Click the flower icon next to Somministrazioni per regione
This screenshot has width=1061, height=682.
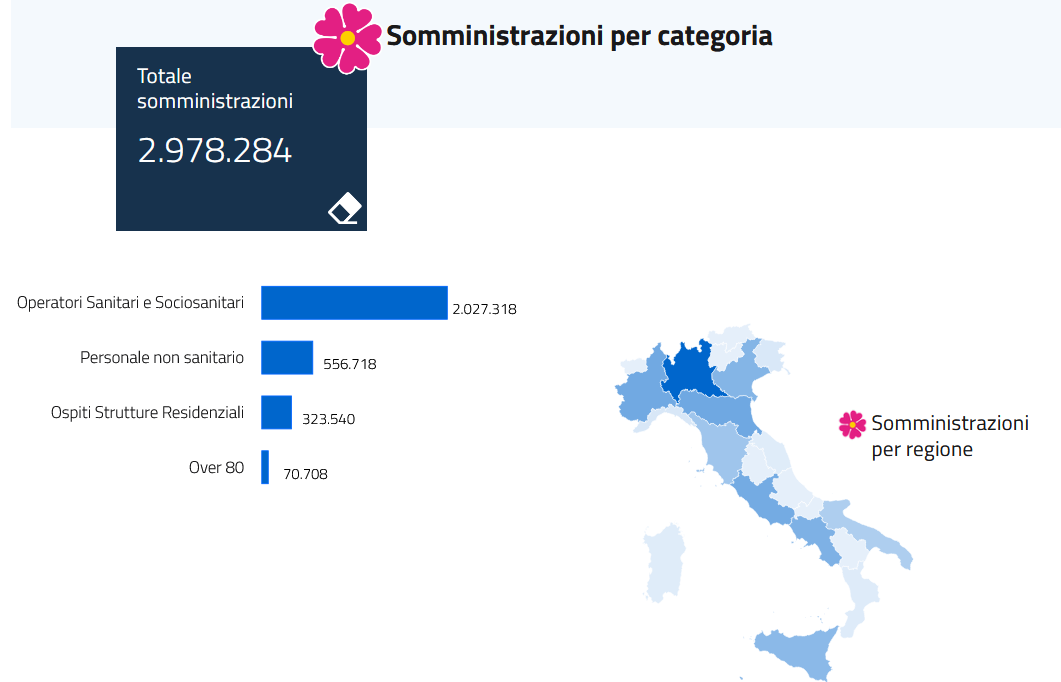[x=852, y=425]
